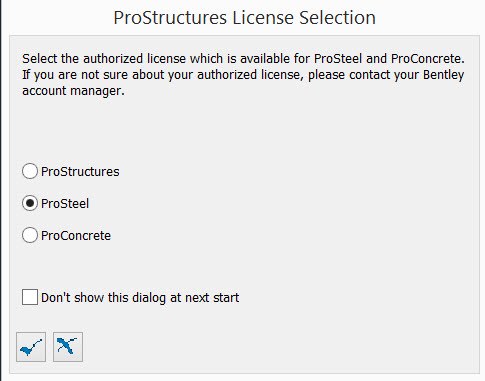This screenshot has height=381, width=485.
Task: Tick the empty square checkbox above the buttons
Action: [30, 297]
